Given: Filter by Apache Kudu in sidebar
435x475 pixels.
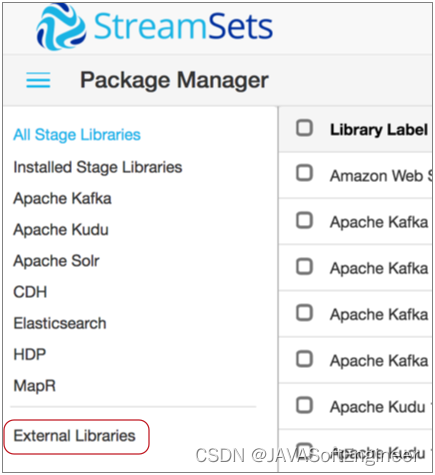Looking at the screenshot, I should coord(61,230).
